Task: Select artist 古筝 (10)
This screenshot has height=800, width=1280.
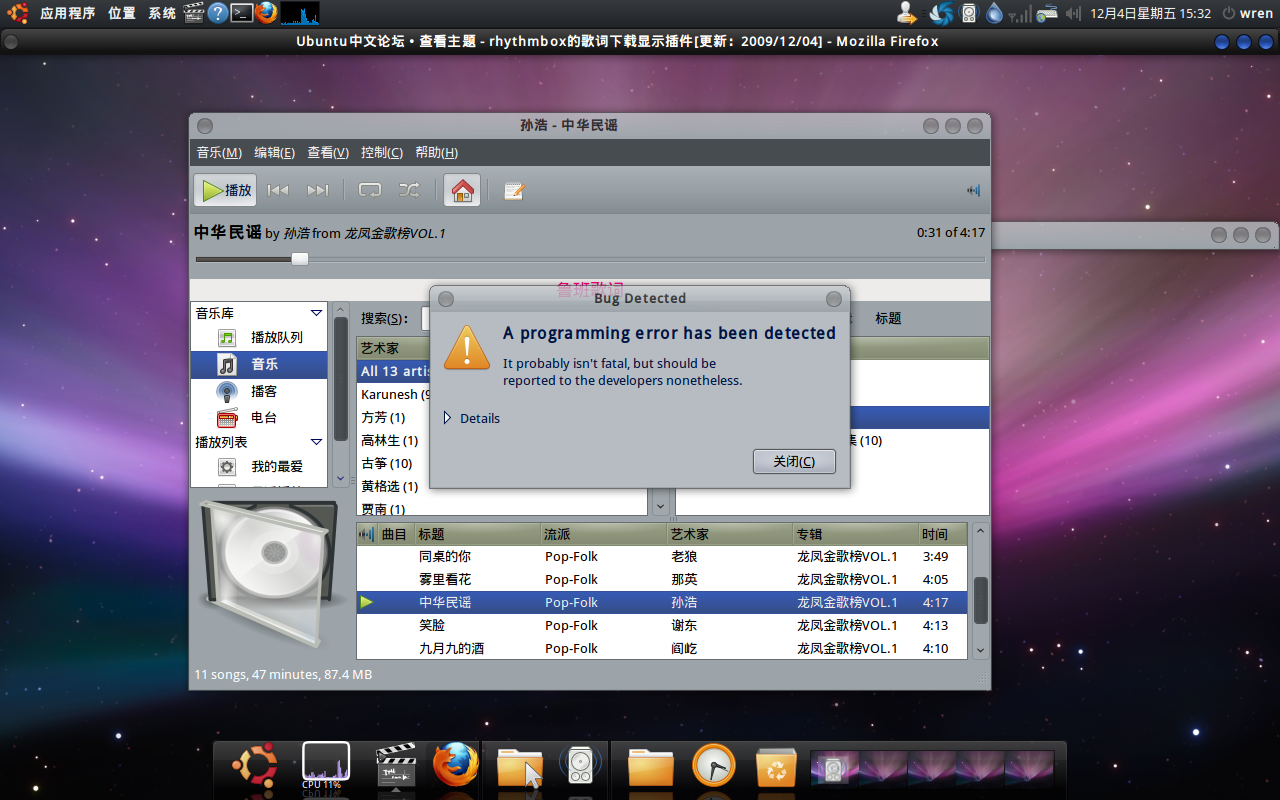Action: (394, 463)
